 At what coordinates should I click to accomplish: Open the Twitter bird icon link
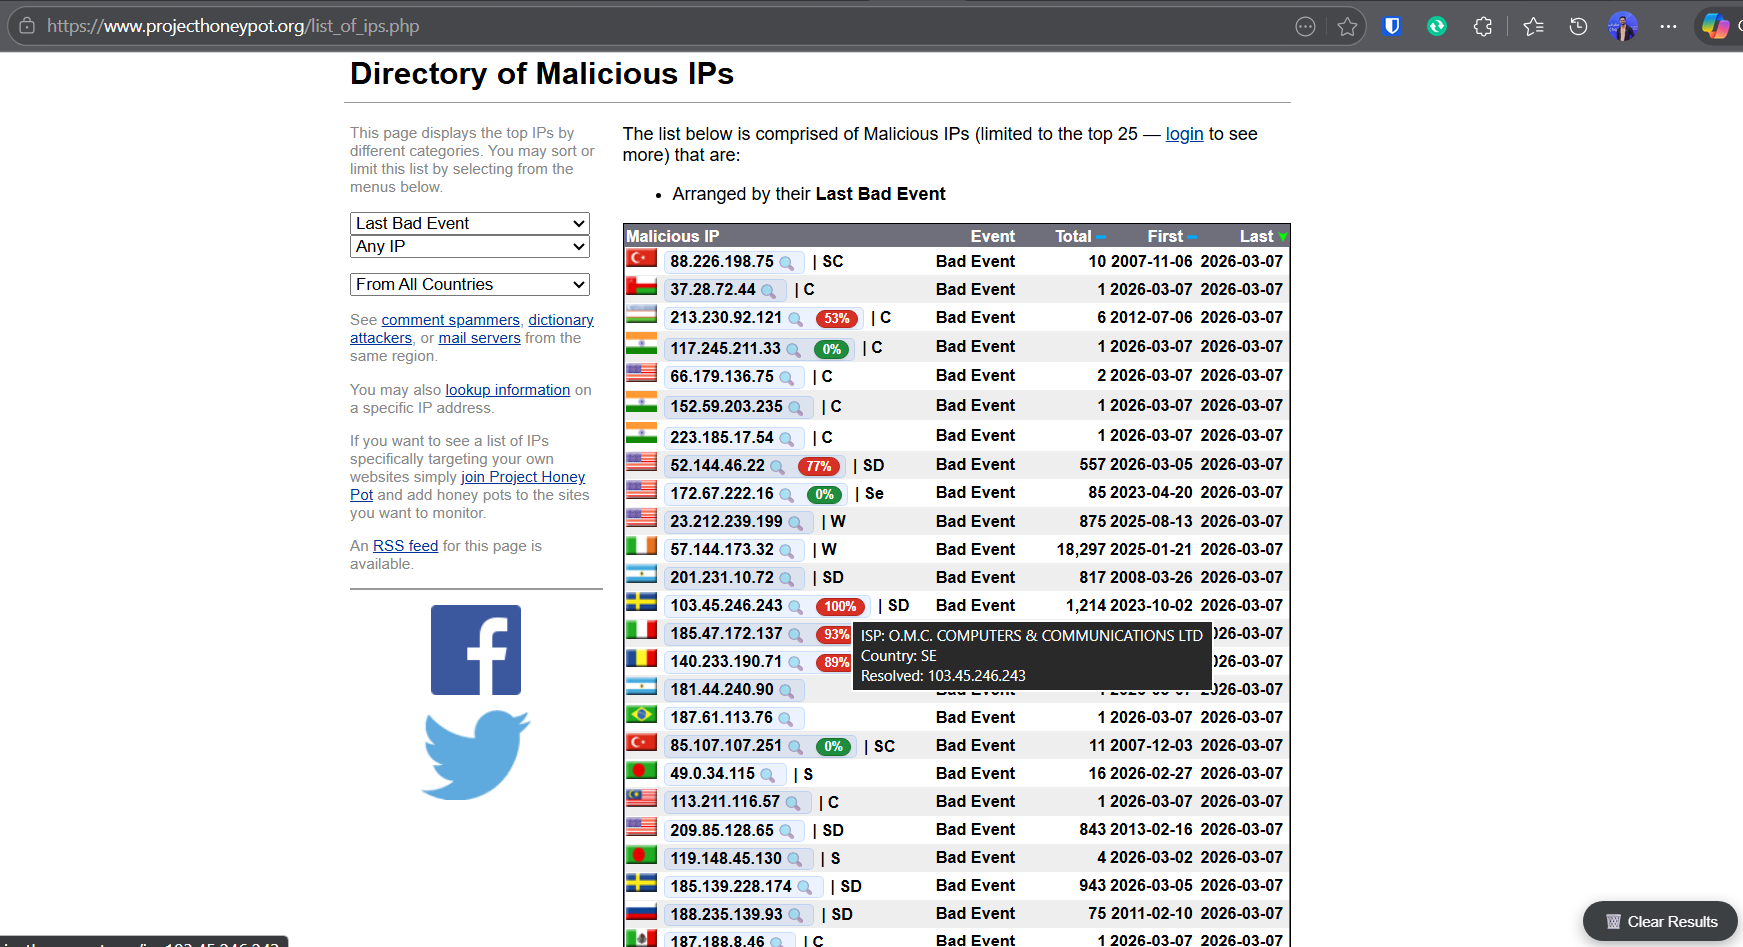(x=476, y=755)
